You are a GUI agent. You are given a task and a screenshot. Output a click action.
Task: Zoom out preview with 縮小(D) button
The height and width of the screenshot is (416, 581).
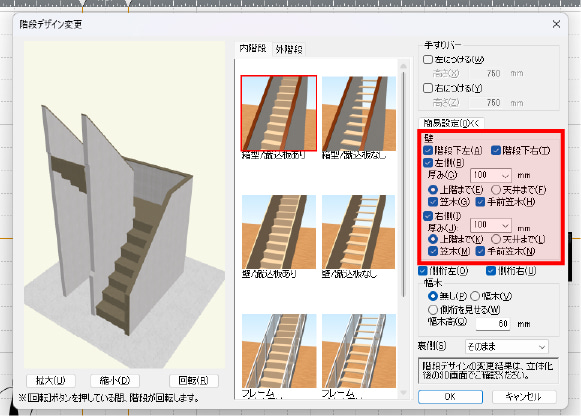115,380
